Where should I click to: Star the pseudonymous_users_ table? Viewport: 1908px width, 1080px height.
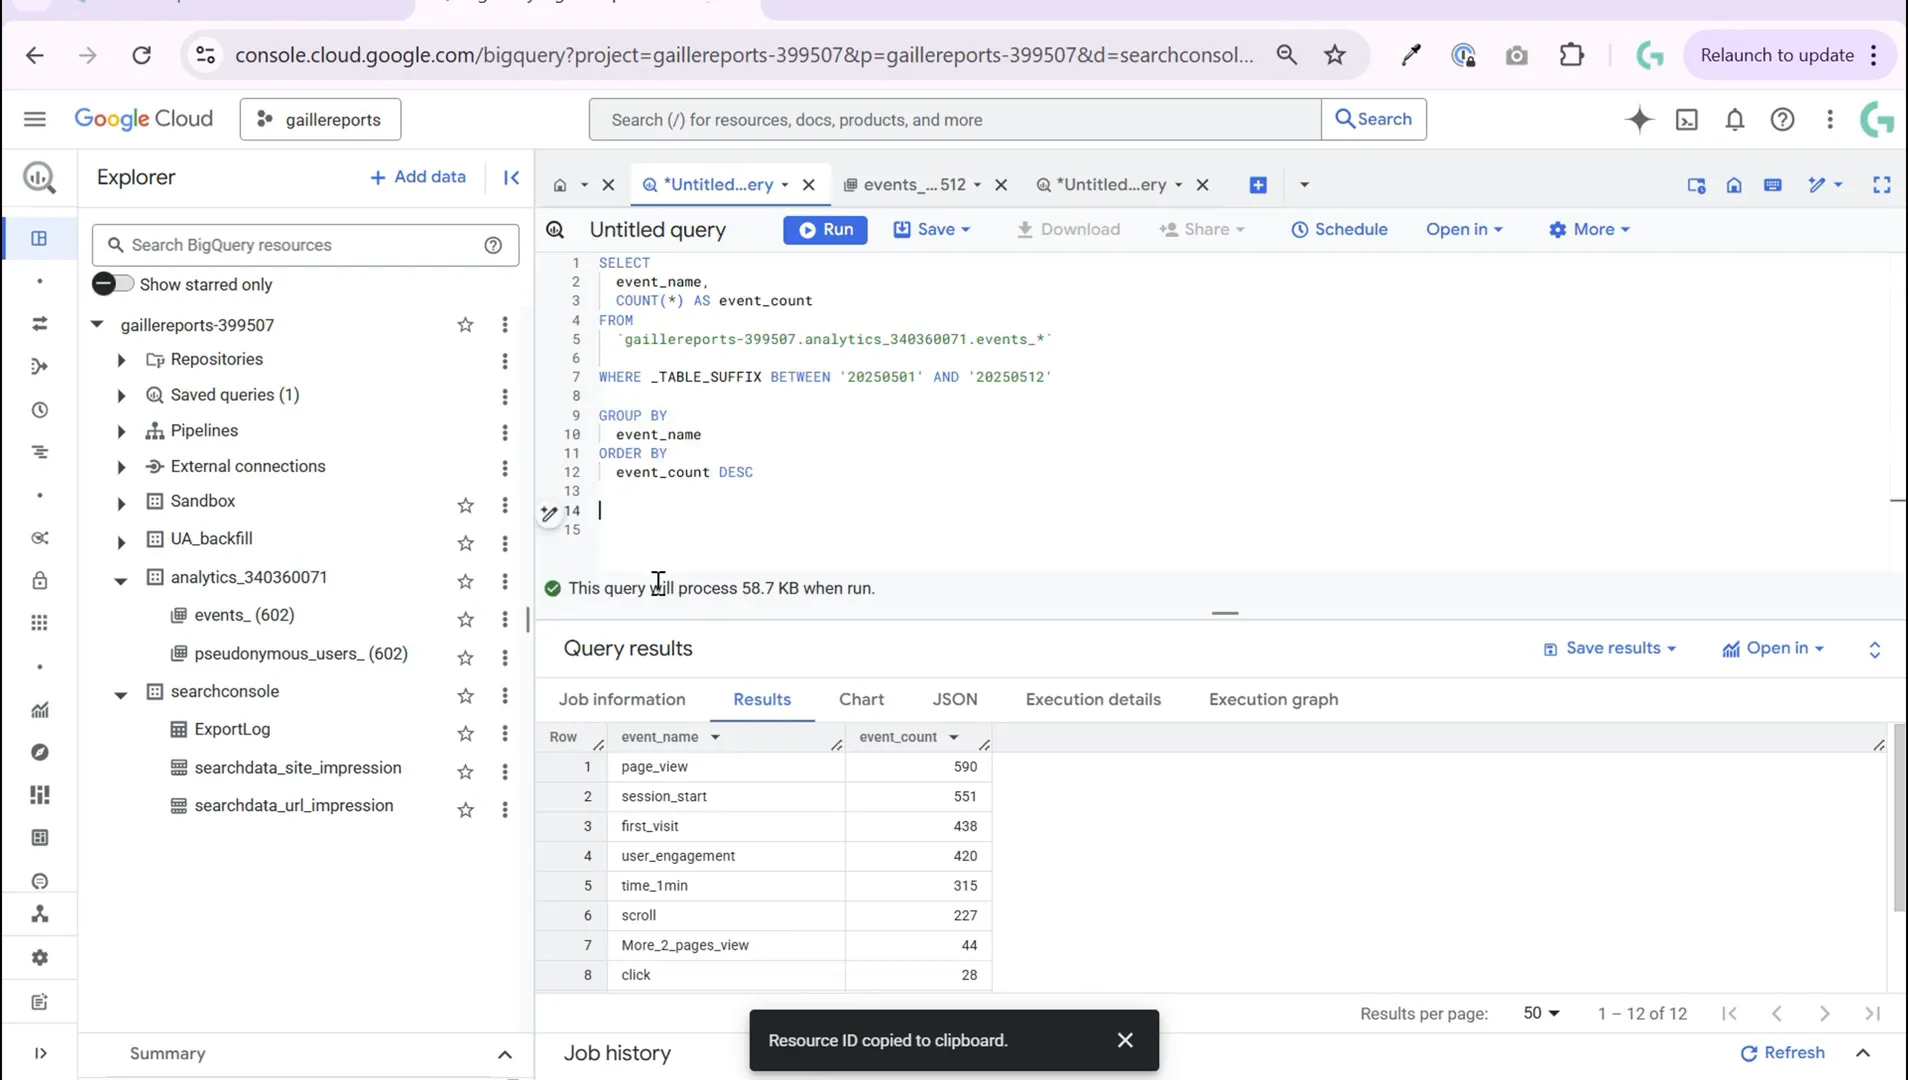[x=465, y=657]
